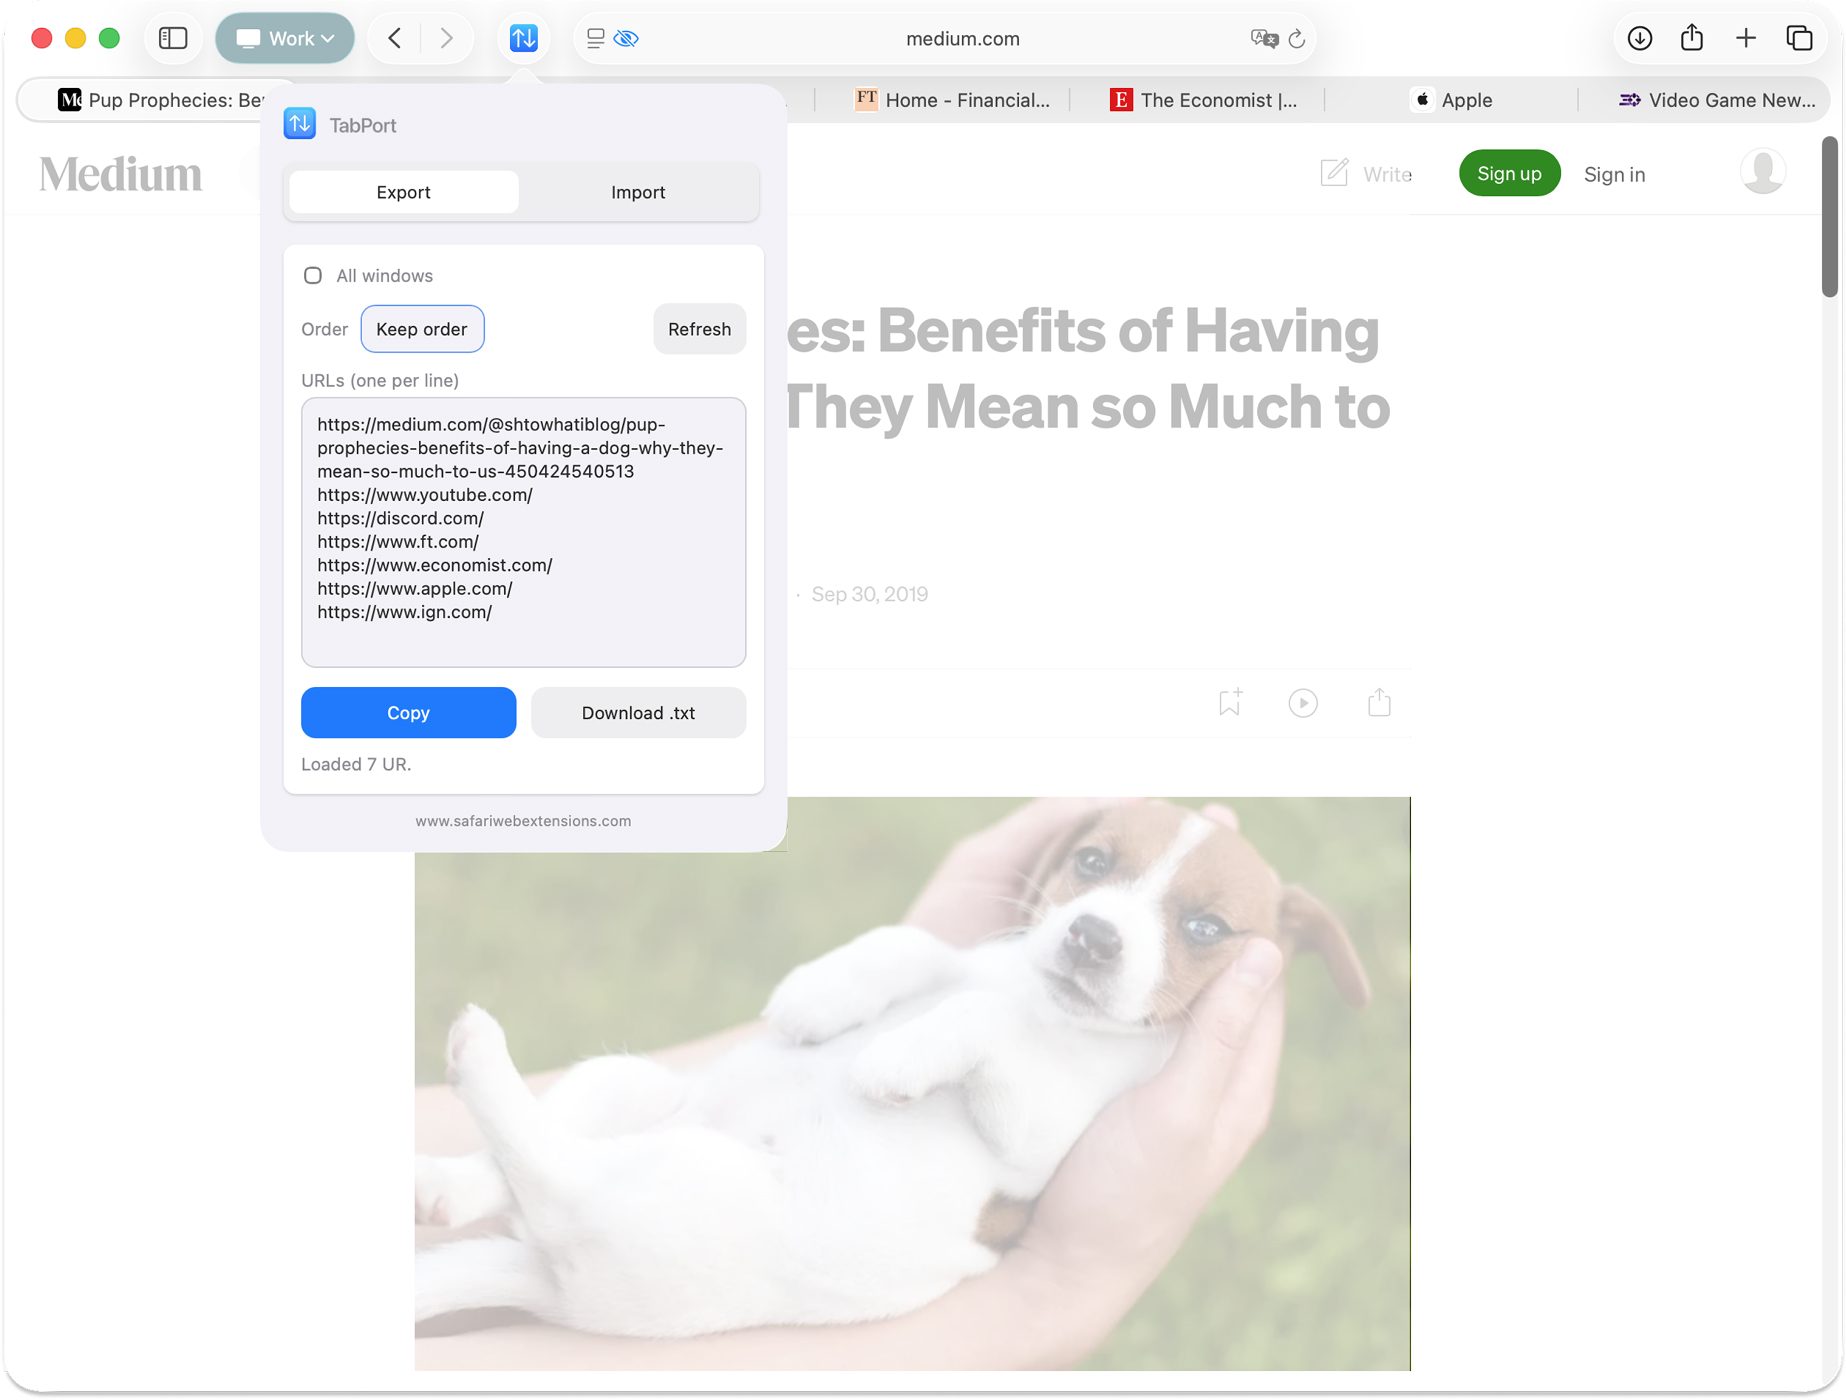Click the Download .txt button
Image resolution: width=1846 pixels, height=1400 pixels.
[x=638, y=713]
